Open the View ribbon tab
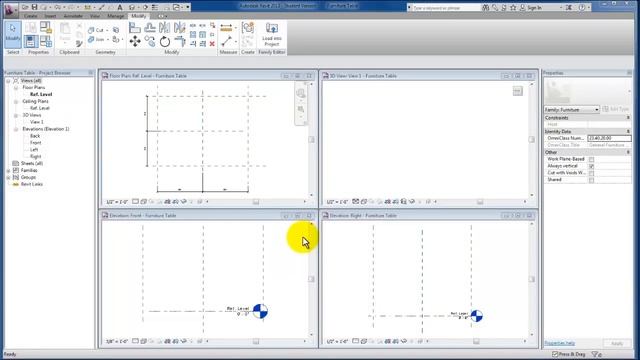 click(x=95, y=16)
